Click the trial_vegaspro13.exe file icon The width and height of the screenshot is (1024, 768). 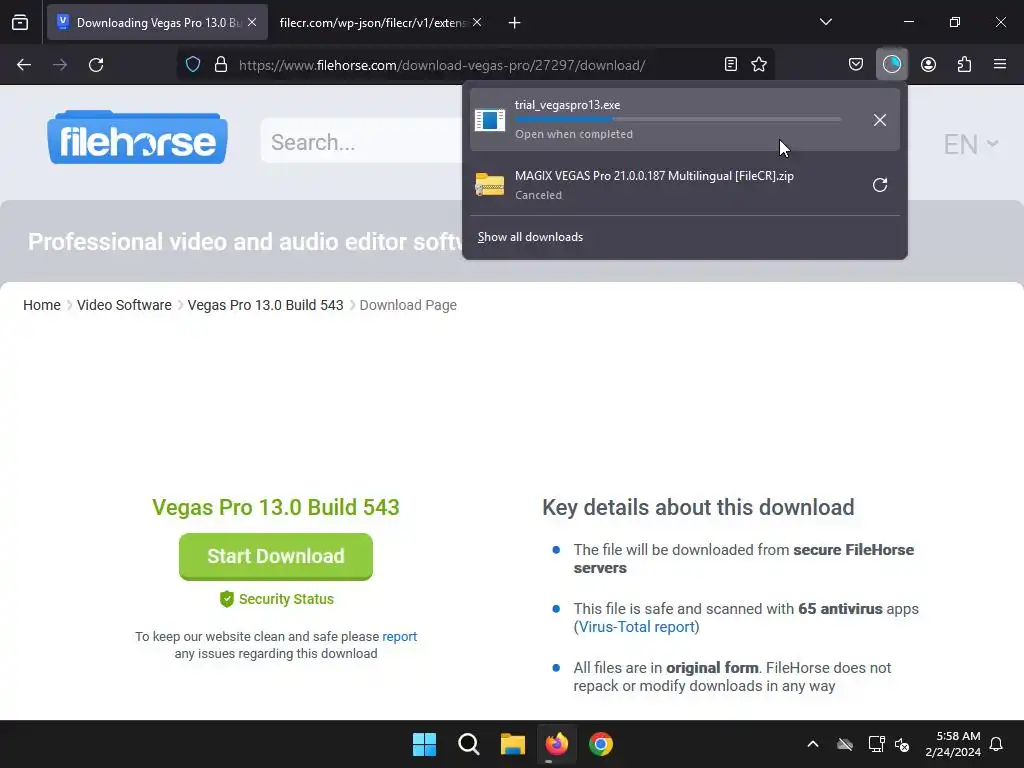490,120
